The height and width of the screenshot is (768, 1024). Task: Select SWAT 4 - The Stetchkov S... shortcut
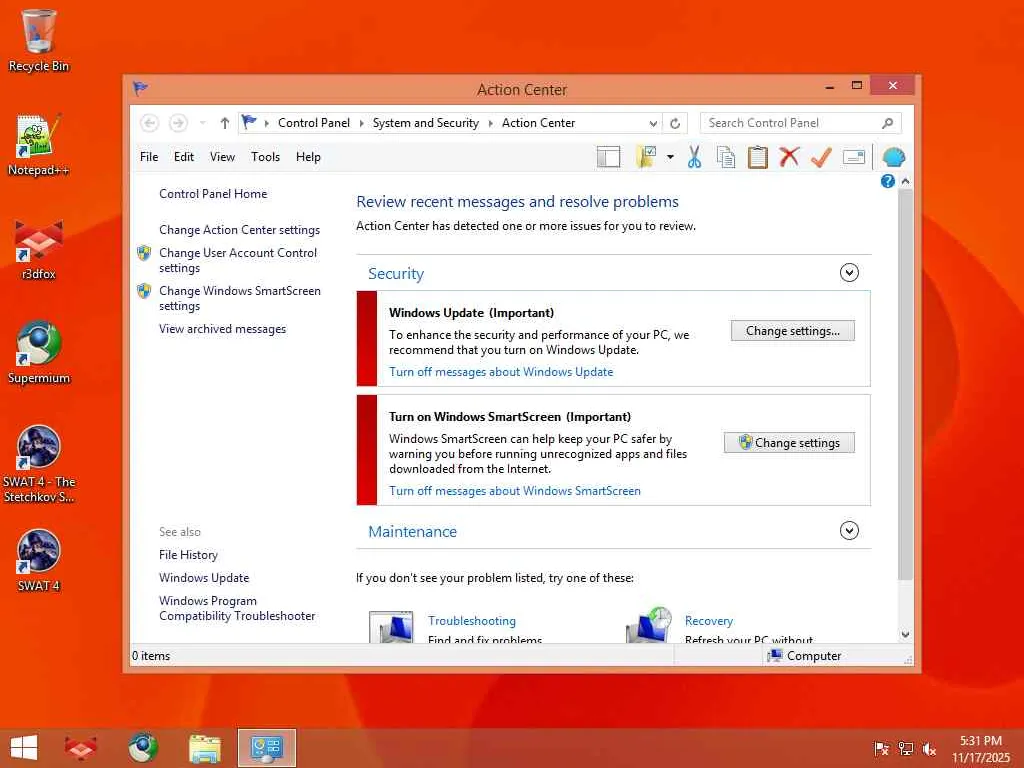[x=39, y=464]
